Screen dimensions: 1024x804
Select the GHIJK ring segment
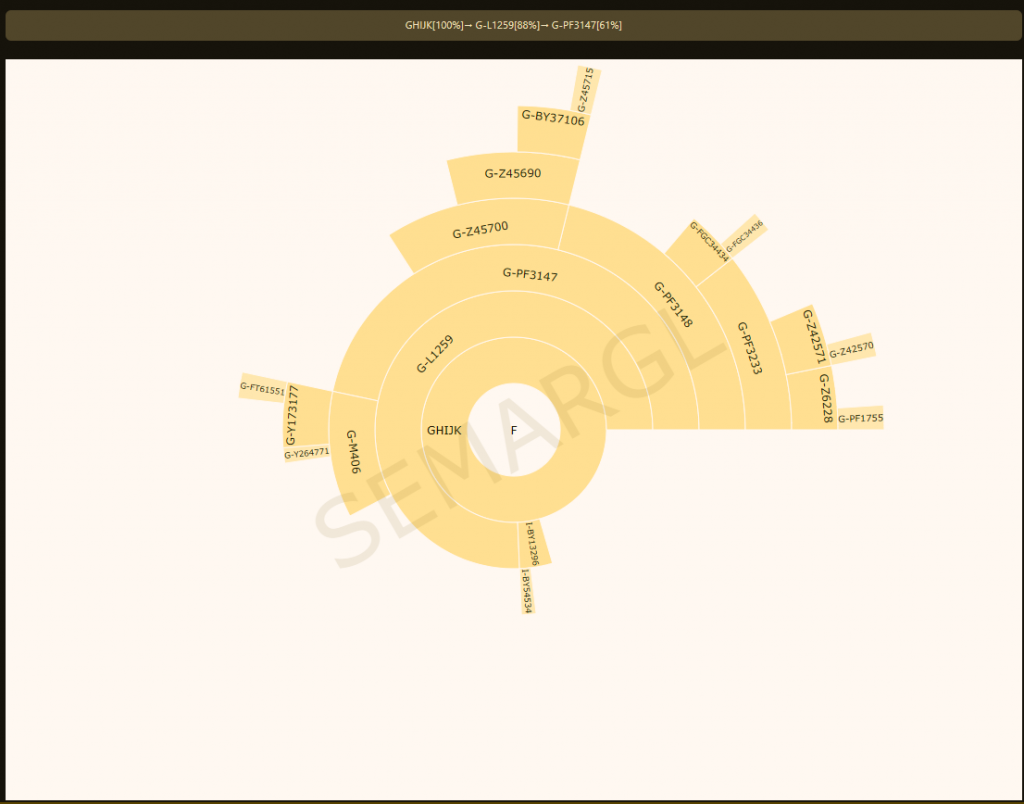tap(444, 431)
